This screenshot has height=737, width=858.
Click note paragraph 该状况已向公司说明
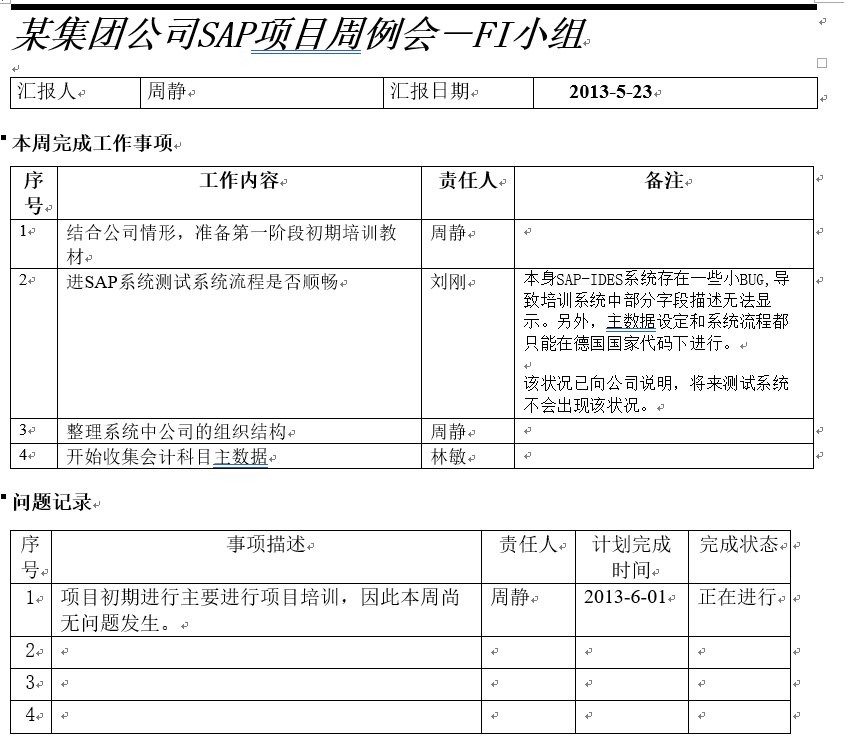pyautogui.click(x=656, y=394)
